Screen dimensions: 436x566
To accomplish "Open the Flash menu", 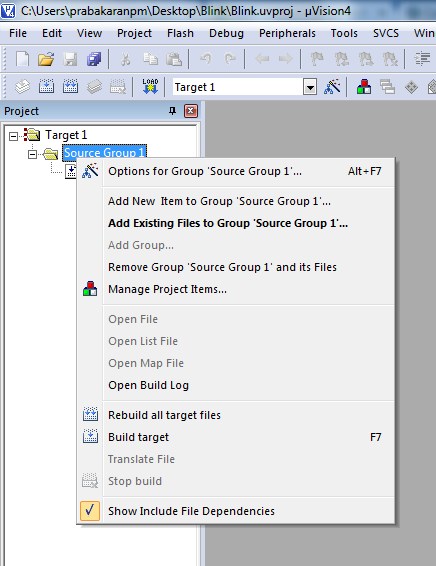I will coord(180,33).
